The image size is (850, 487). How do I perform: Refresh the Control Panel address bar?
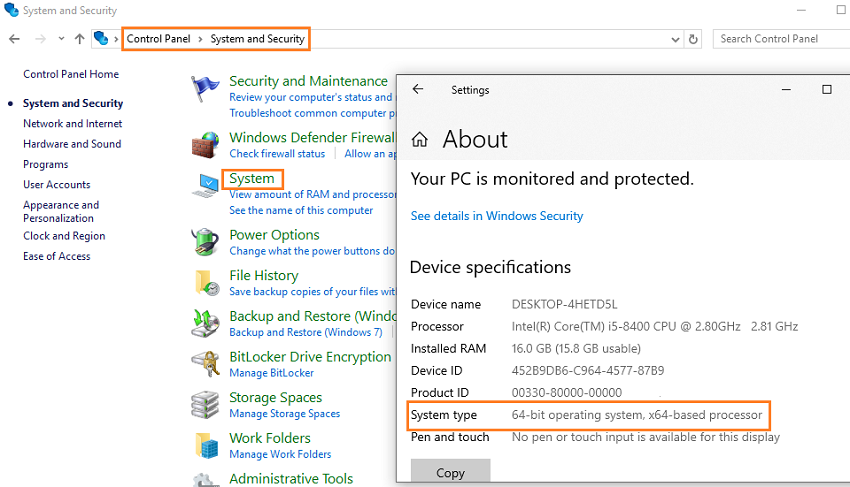693,39
